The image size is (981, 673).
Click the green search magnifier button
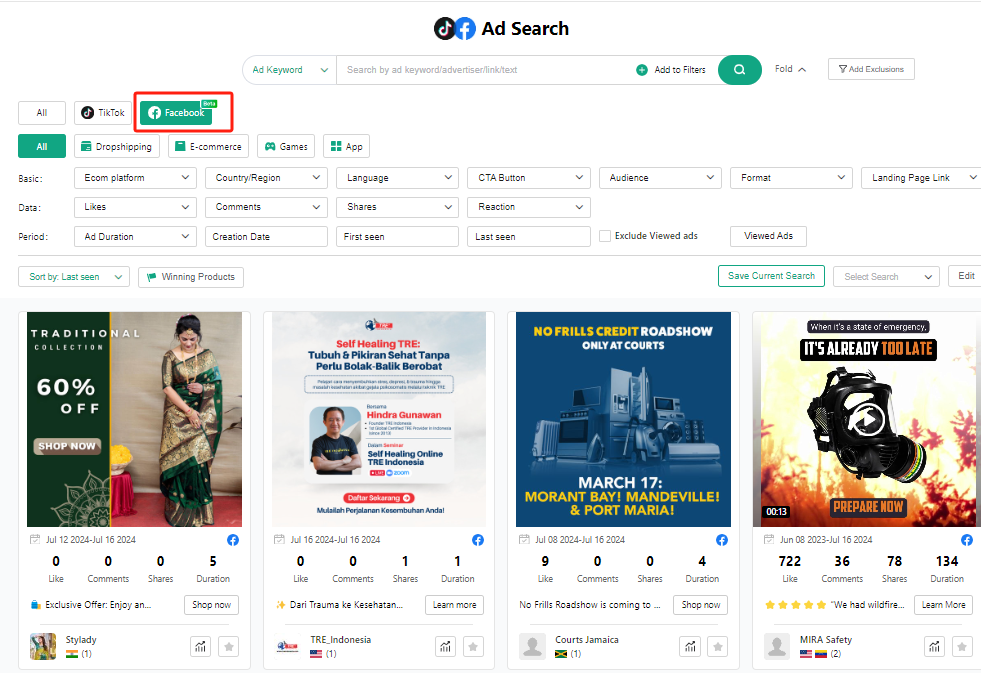[x=740, y=69]
